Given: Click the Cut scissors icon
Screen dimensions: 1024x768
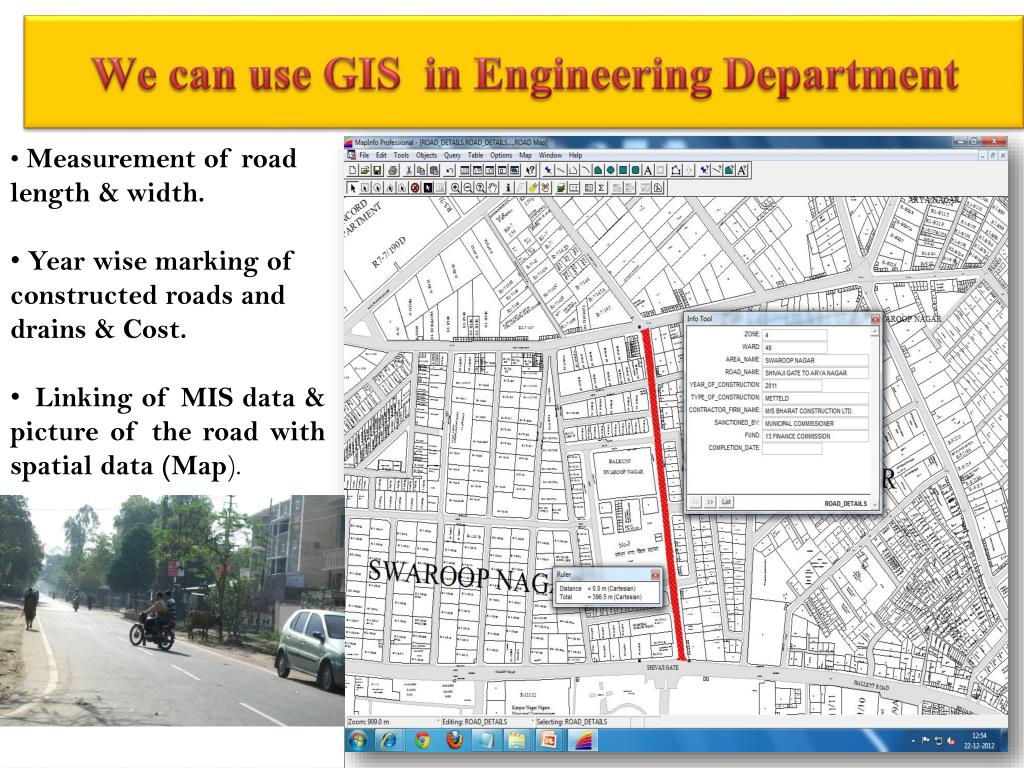Looking at the screenshot, I should click(x=408, y=170).
